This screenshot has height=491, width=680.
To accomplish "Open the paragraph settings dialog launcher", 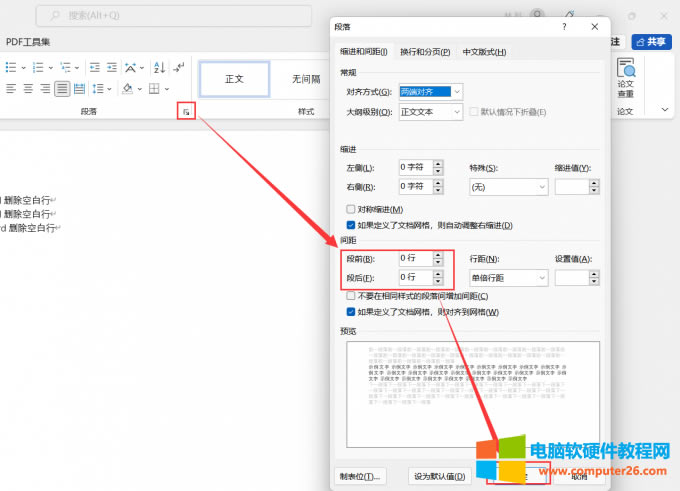I will tap(186, 112).
